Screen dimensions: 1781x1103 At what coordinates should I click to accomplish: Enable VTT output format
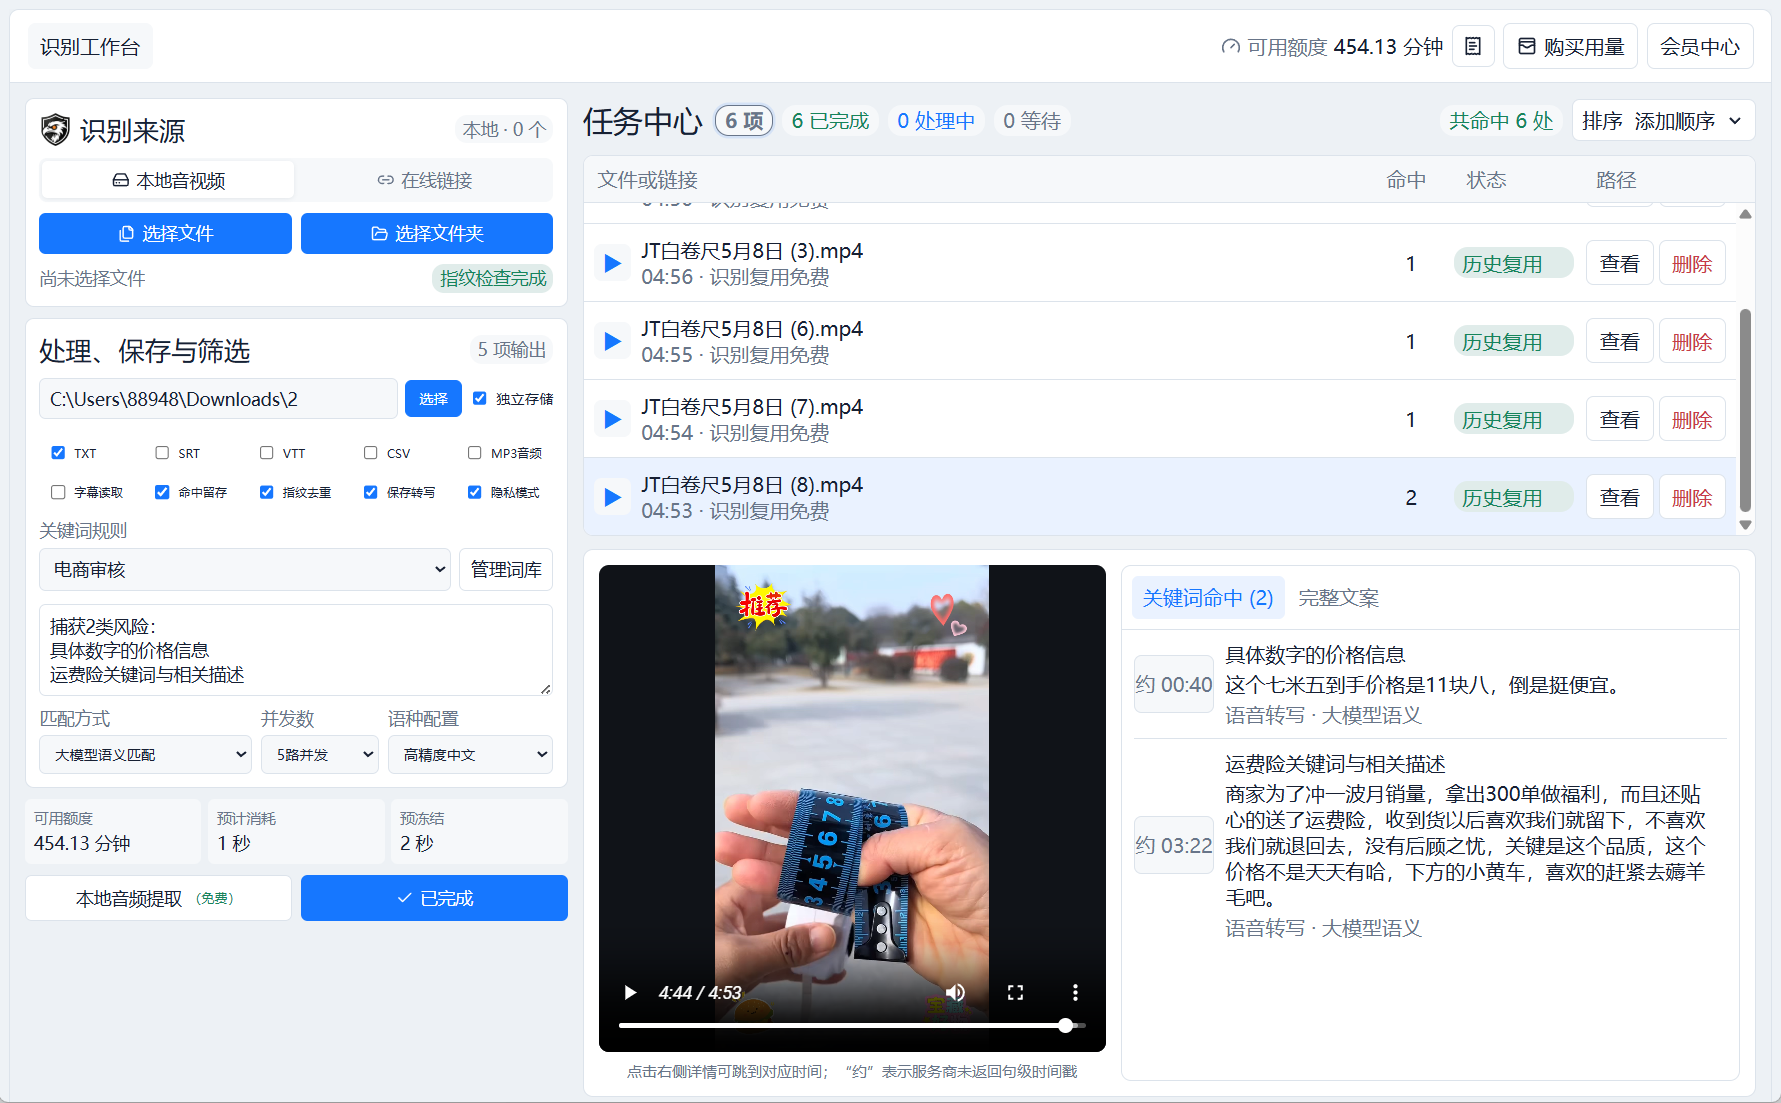266,453
